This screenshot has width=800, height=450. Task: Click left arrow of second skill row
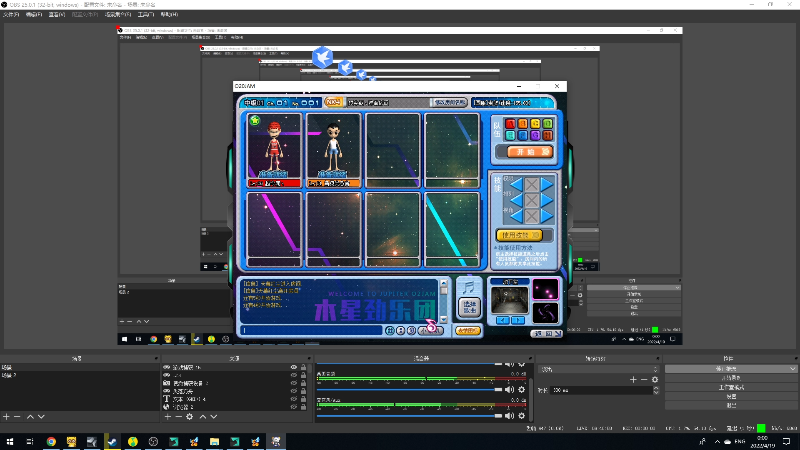point(516,200)
